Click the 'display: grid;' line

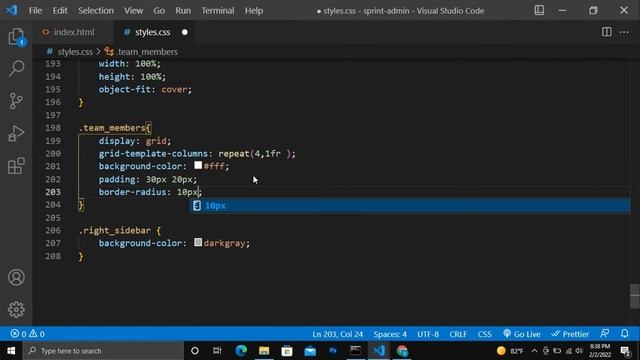point(135,141)
